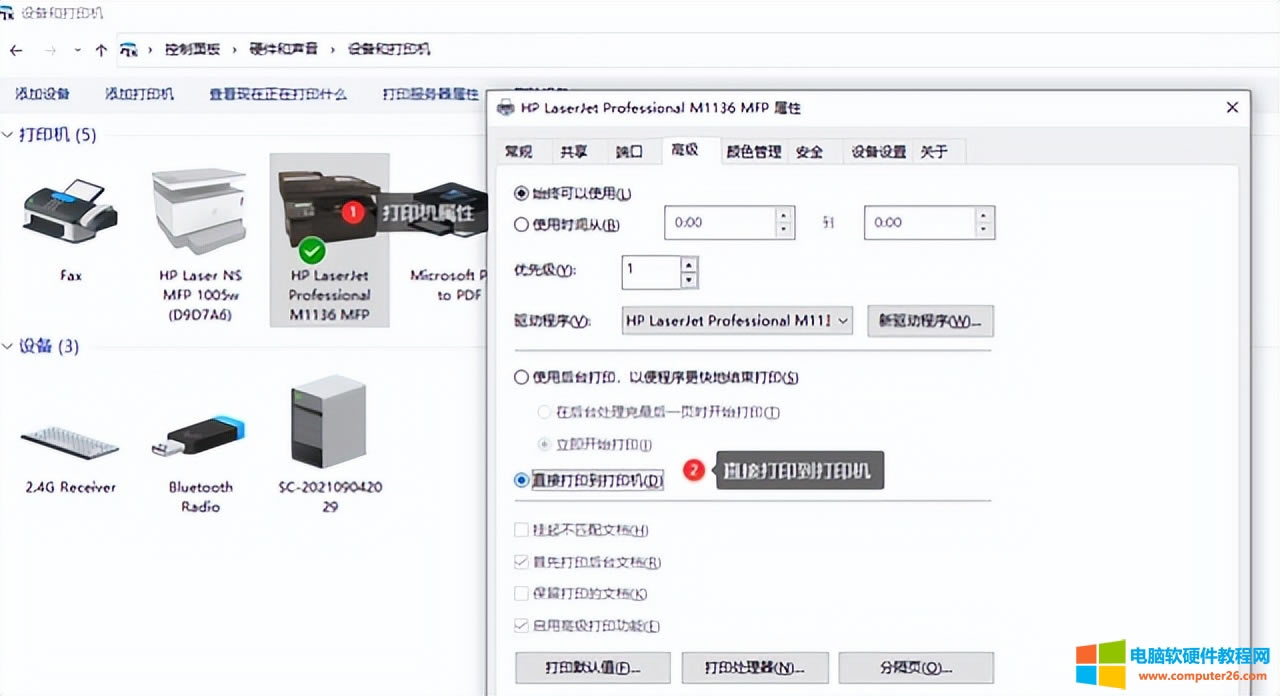This screenshot has height=696, width=1280.
Task: Select the Fax printer icon
Action: coord(70,212)
